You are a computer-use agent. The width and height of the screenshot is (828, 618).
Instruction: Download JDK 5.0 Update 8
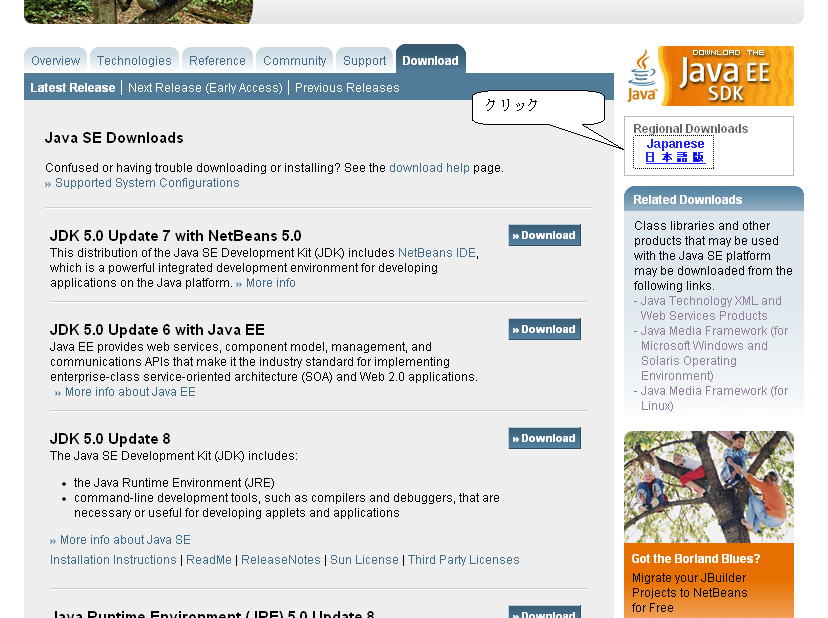click(x=544, y=438)
